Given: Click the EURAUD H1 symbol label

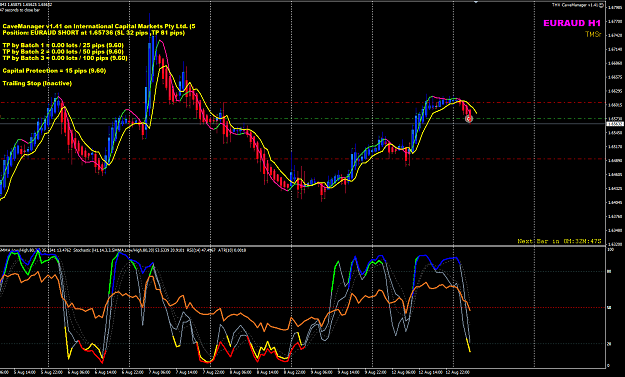Looking at the screenshot, I should click(x=572, y=23).
